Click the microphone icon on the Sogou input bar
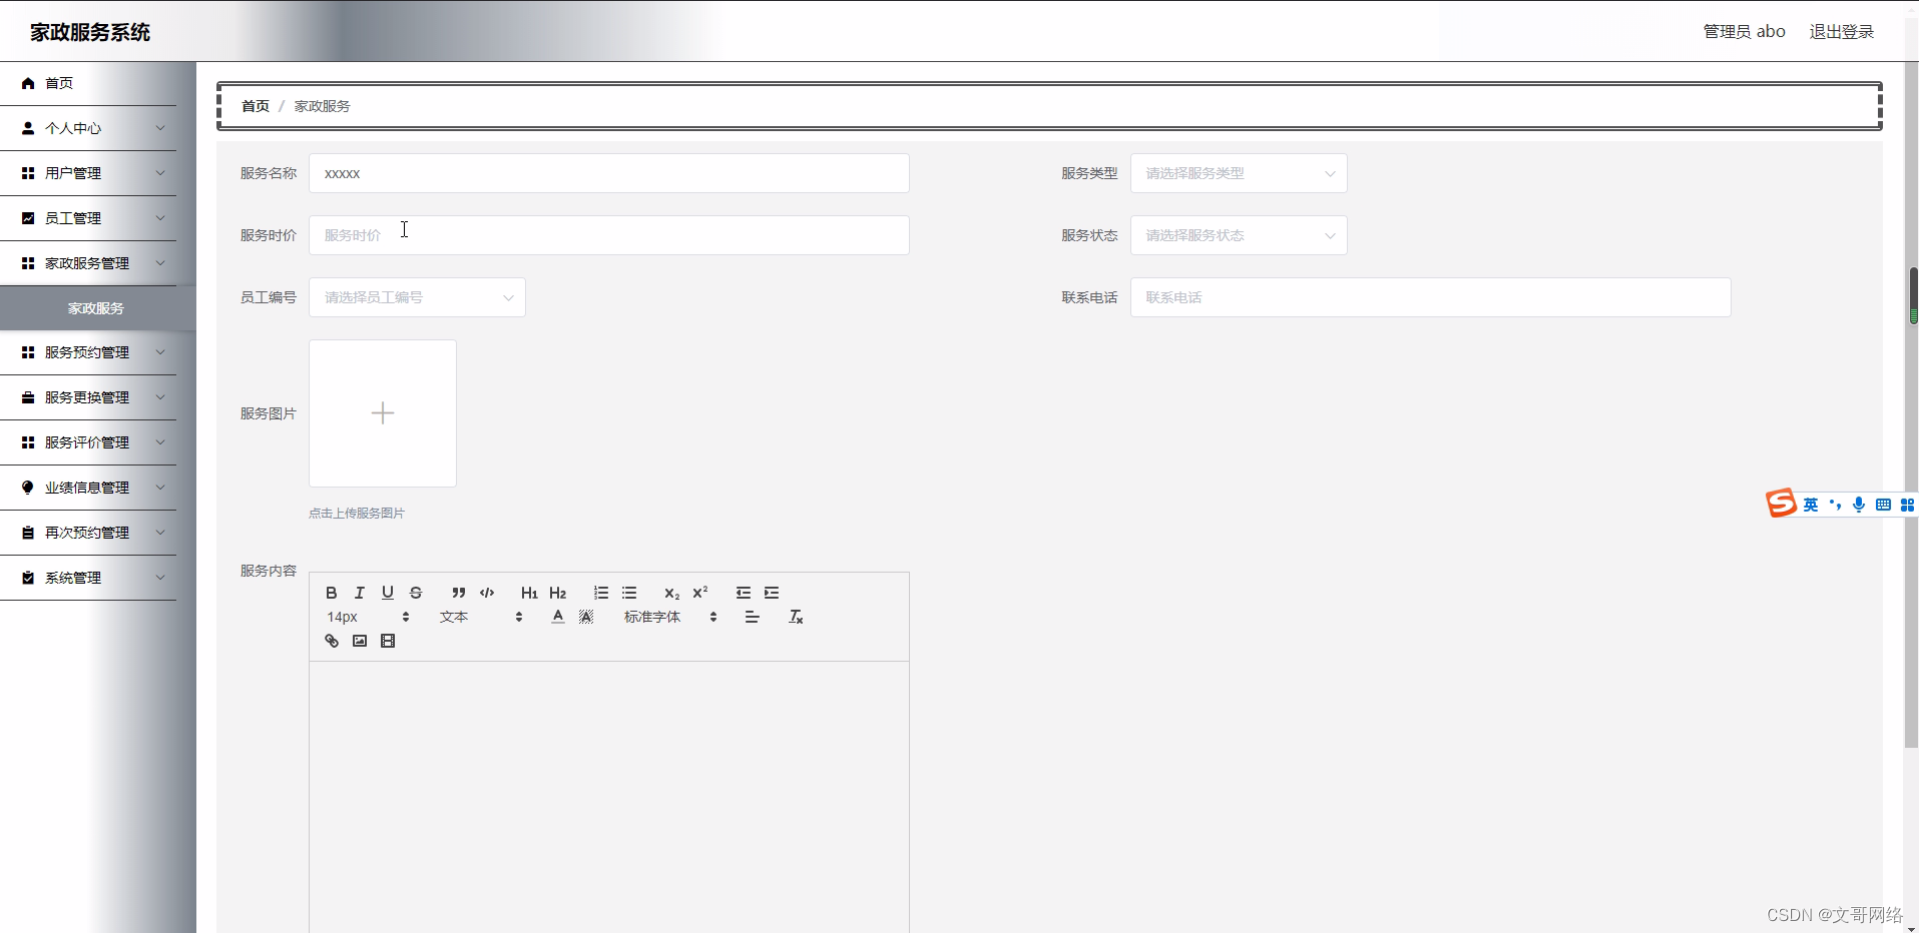Screen dimensions: 1919x933 [1858, 504]
